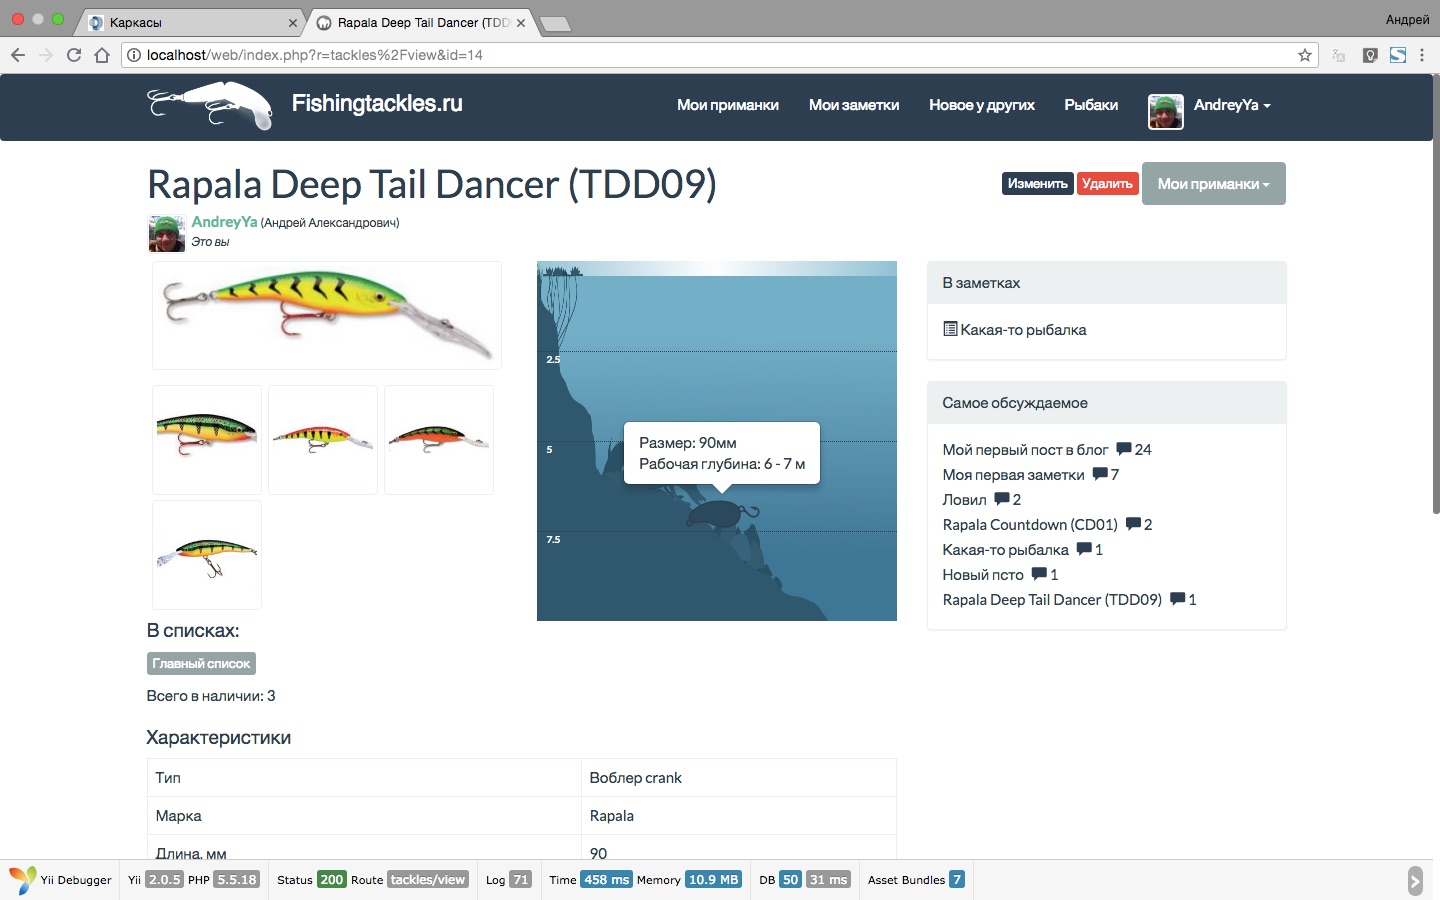Click the lure silhouette in the depth diagram

(722, 514)
